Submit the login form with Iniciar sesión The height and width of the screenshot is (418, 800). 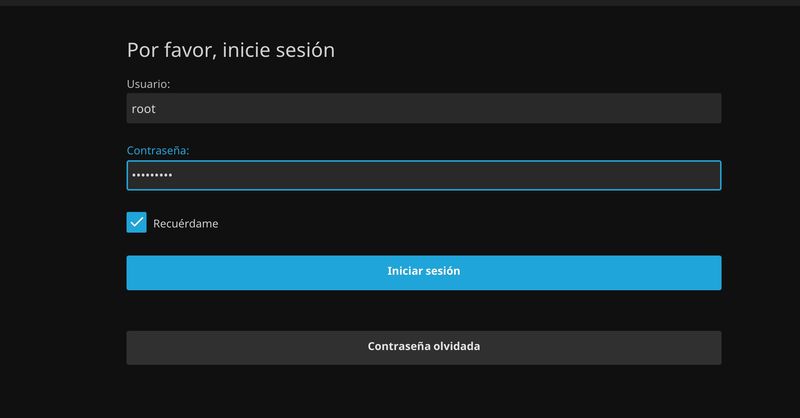[x=423, y=272]
